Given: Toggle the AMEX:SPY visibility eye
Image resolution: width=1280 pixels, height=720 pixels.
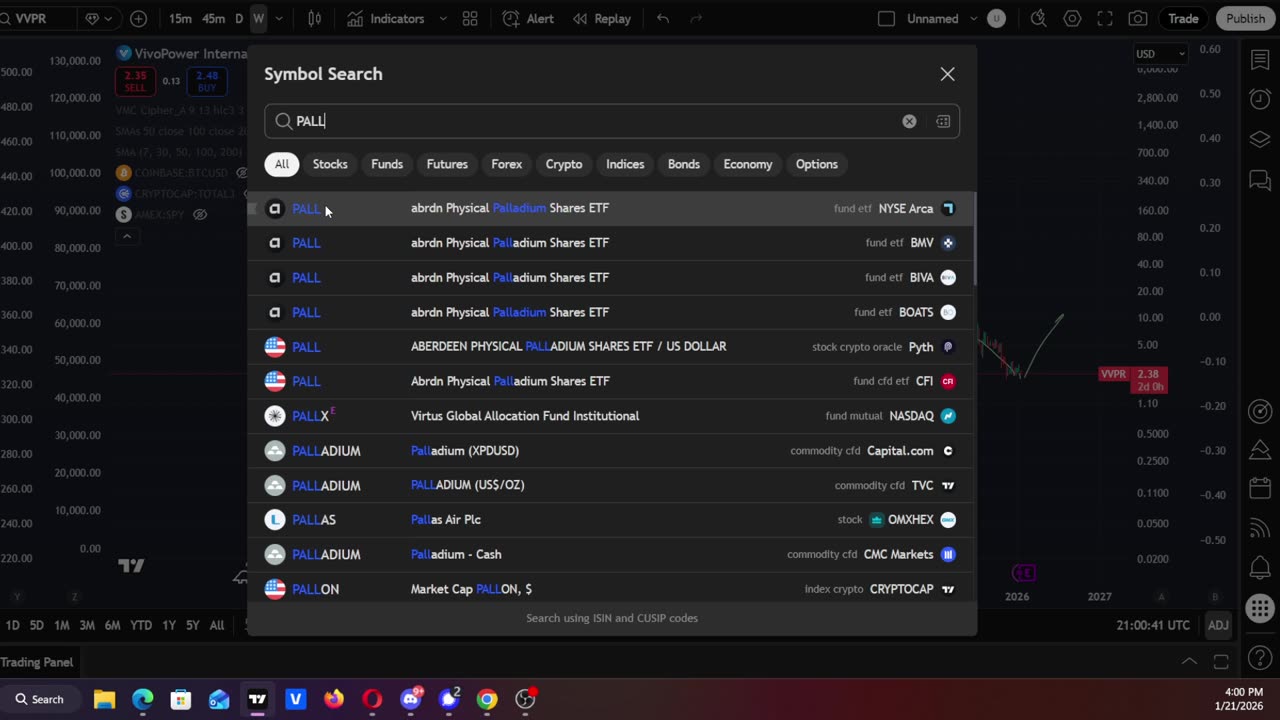Looking at the screenshot, I should tap(200, 215).
